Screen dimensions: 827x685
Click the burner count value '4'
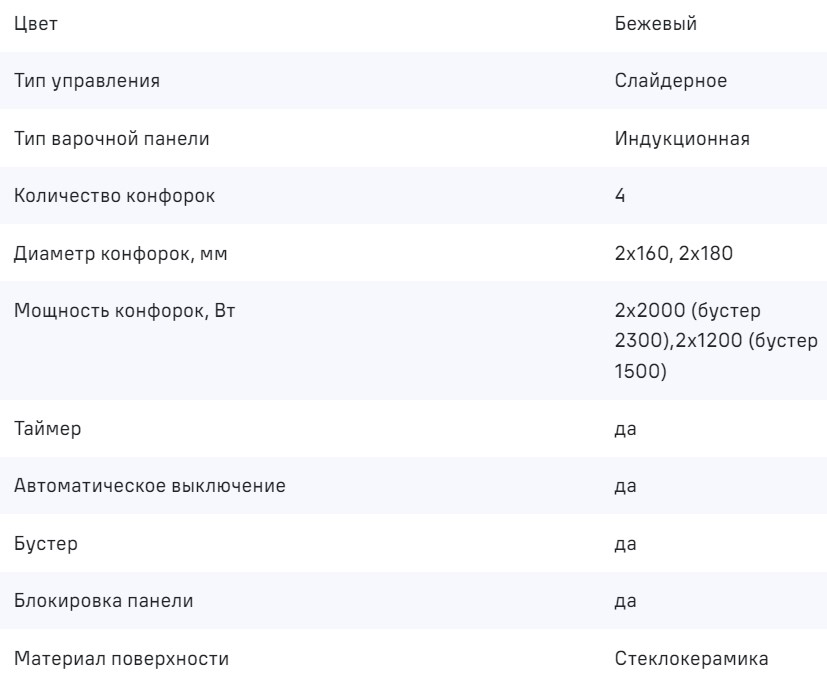pyautogui.click(x=621, y=196)
